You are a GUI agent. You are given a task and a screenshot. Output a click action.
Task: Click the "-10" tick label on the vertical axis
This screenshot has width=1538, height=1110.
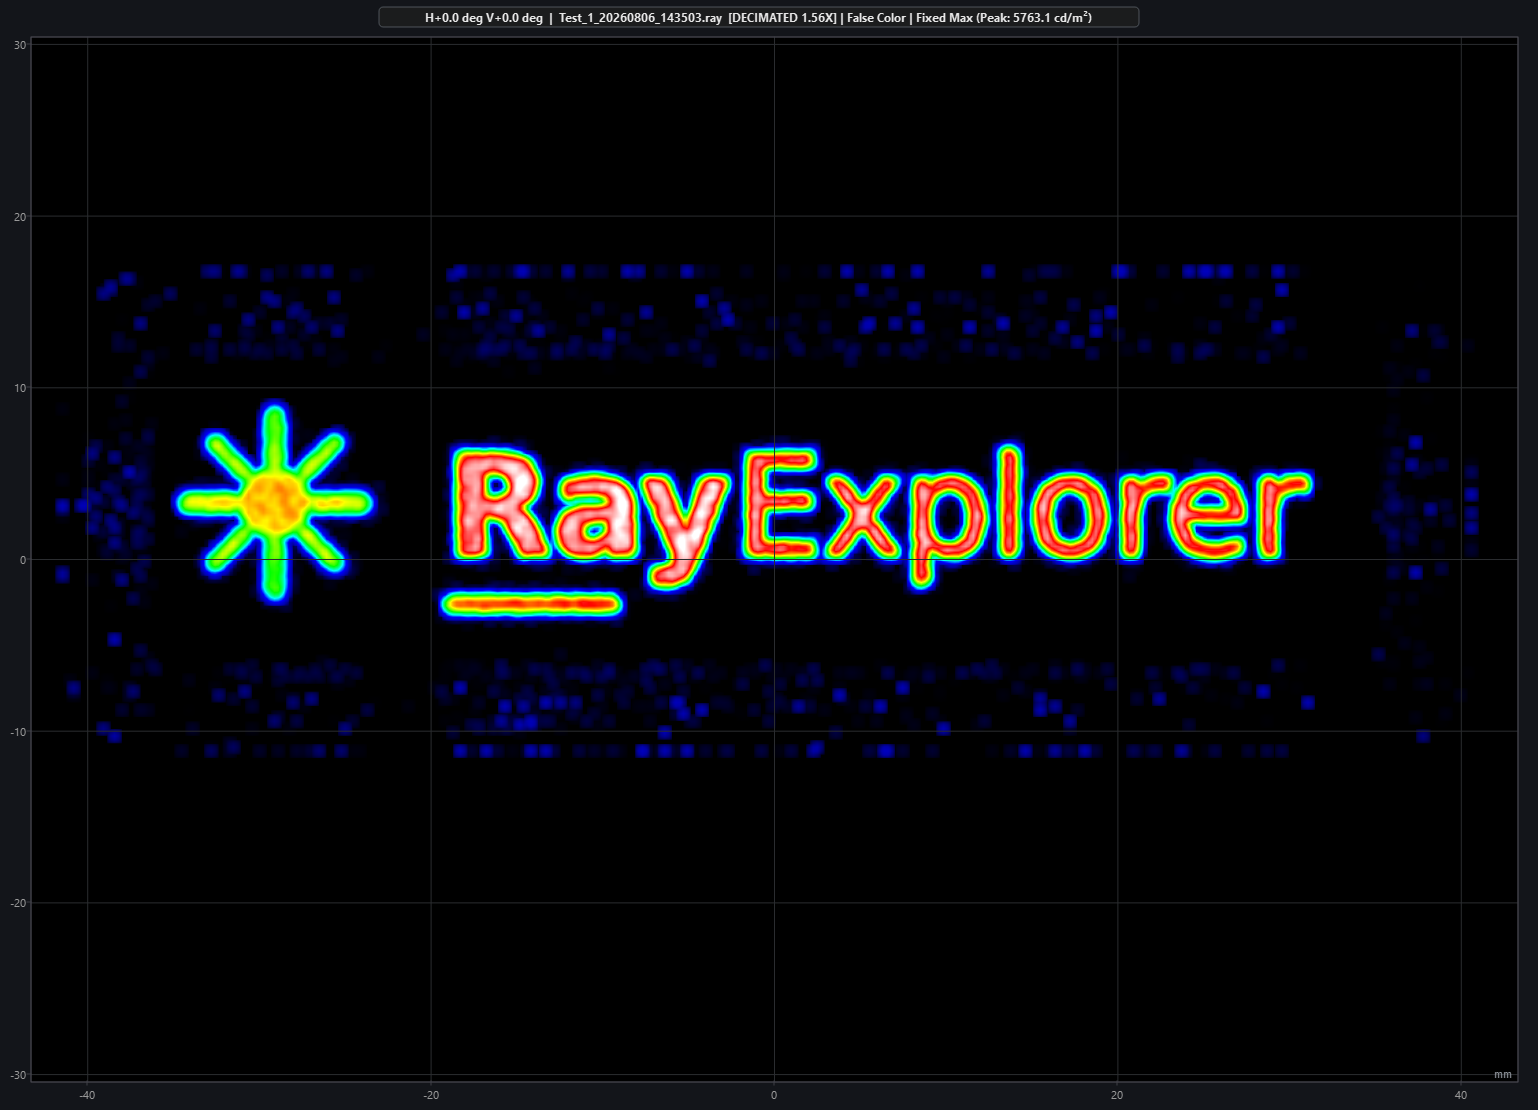pyautogui.click(x=19, y=731)
